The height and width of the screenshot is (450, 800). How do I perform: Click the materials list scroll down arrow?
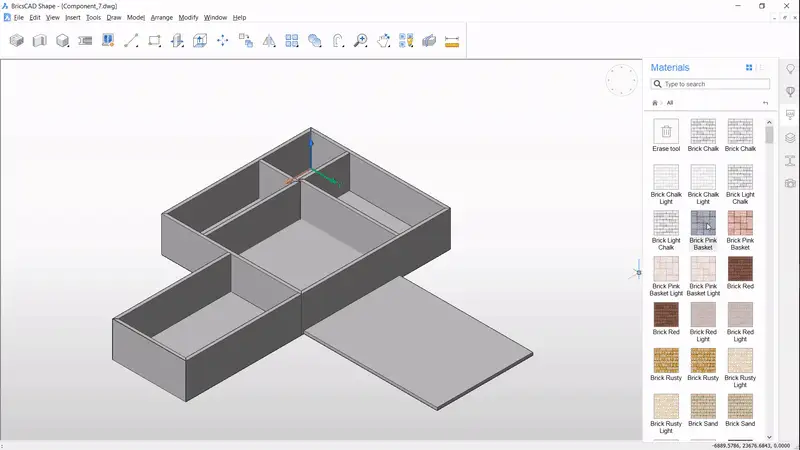click(x=769, y=437)
